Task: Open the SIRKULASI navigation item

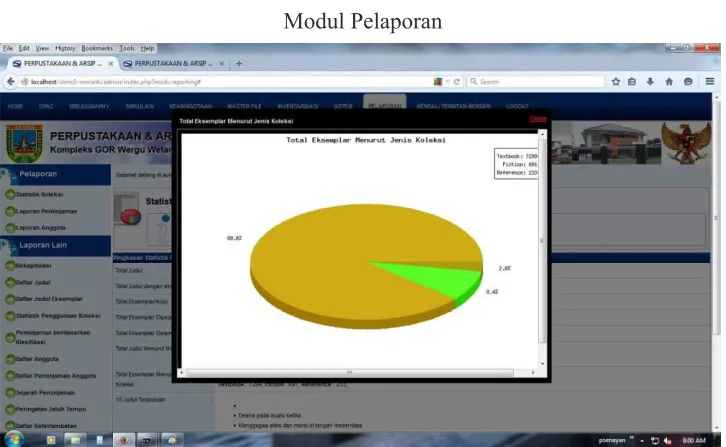Action: [139, 106]
